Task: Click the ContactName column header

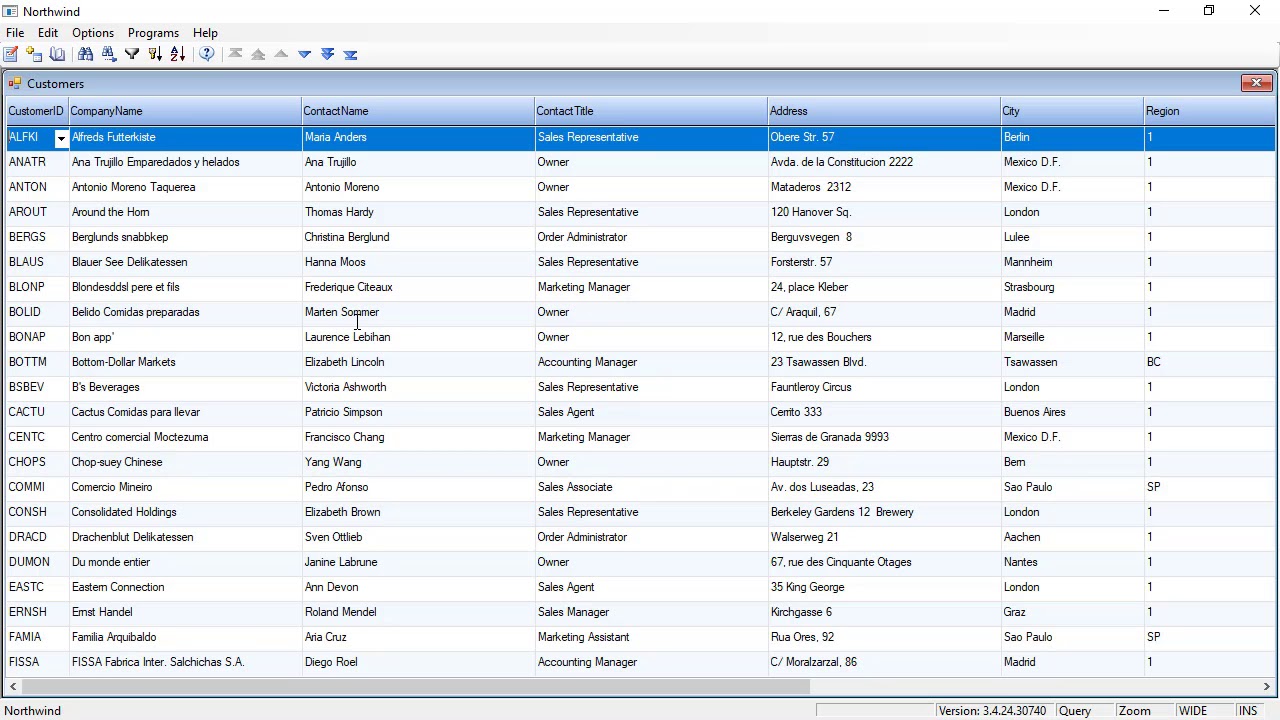Action: point(418,111)
